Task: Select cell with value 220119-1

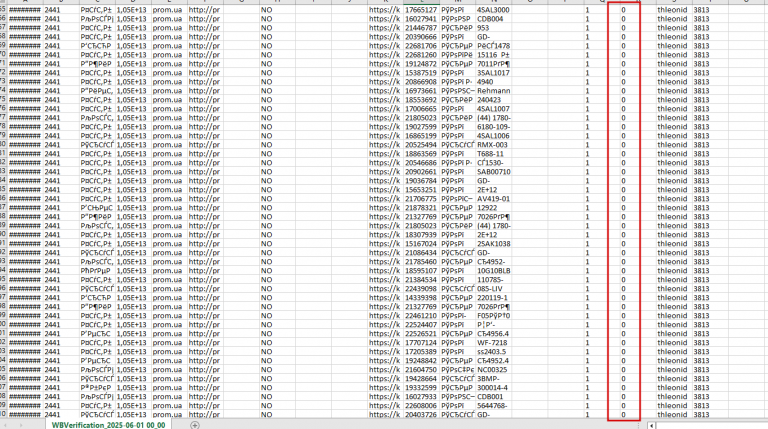Action: (x=493, y=297)
